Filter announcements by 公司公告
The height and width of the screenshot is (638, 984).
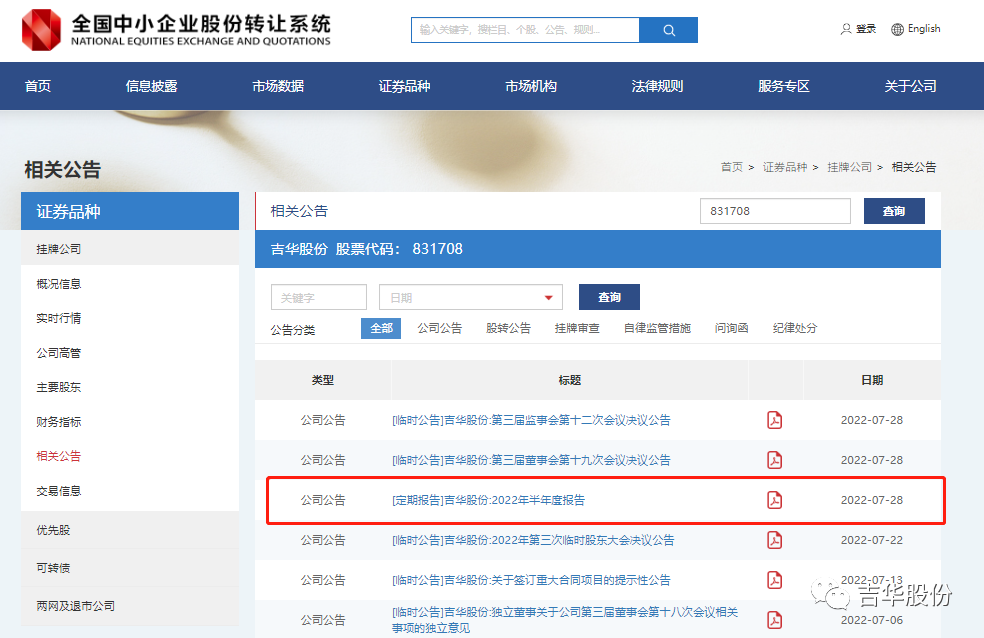pyautogui.click(x=440, y=328)
